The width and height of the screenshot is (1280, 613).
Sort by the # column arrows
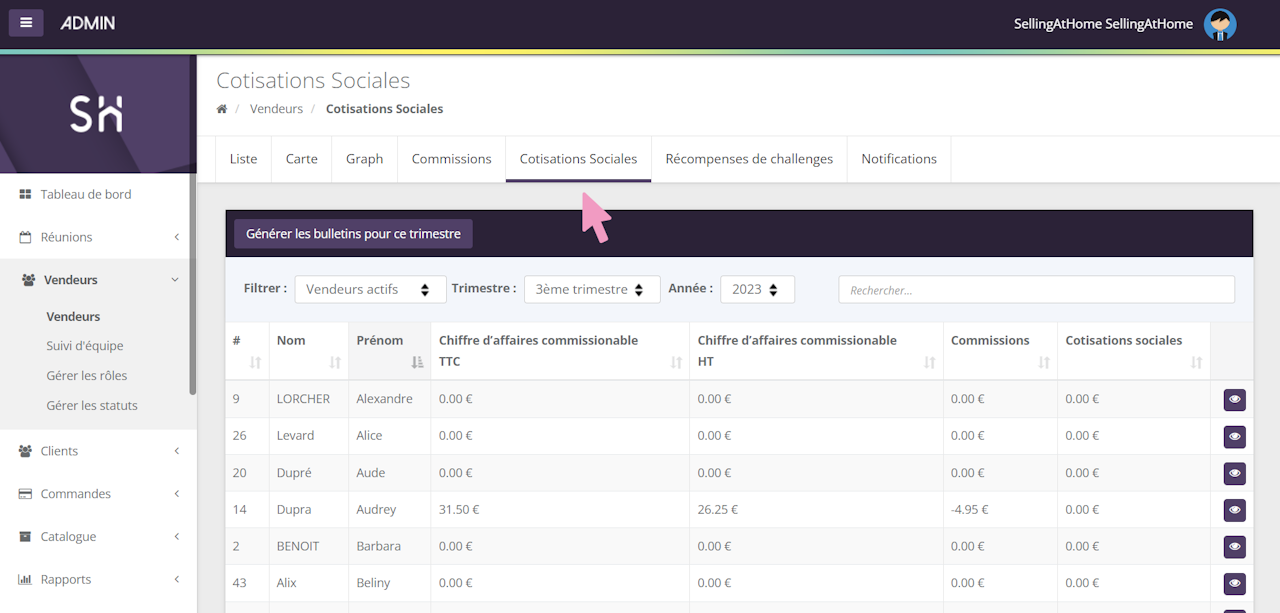[x=254, y=363]
